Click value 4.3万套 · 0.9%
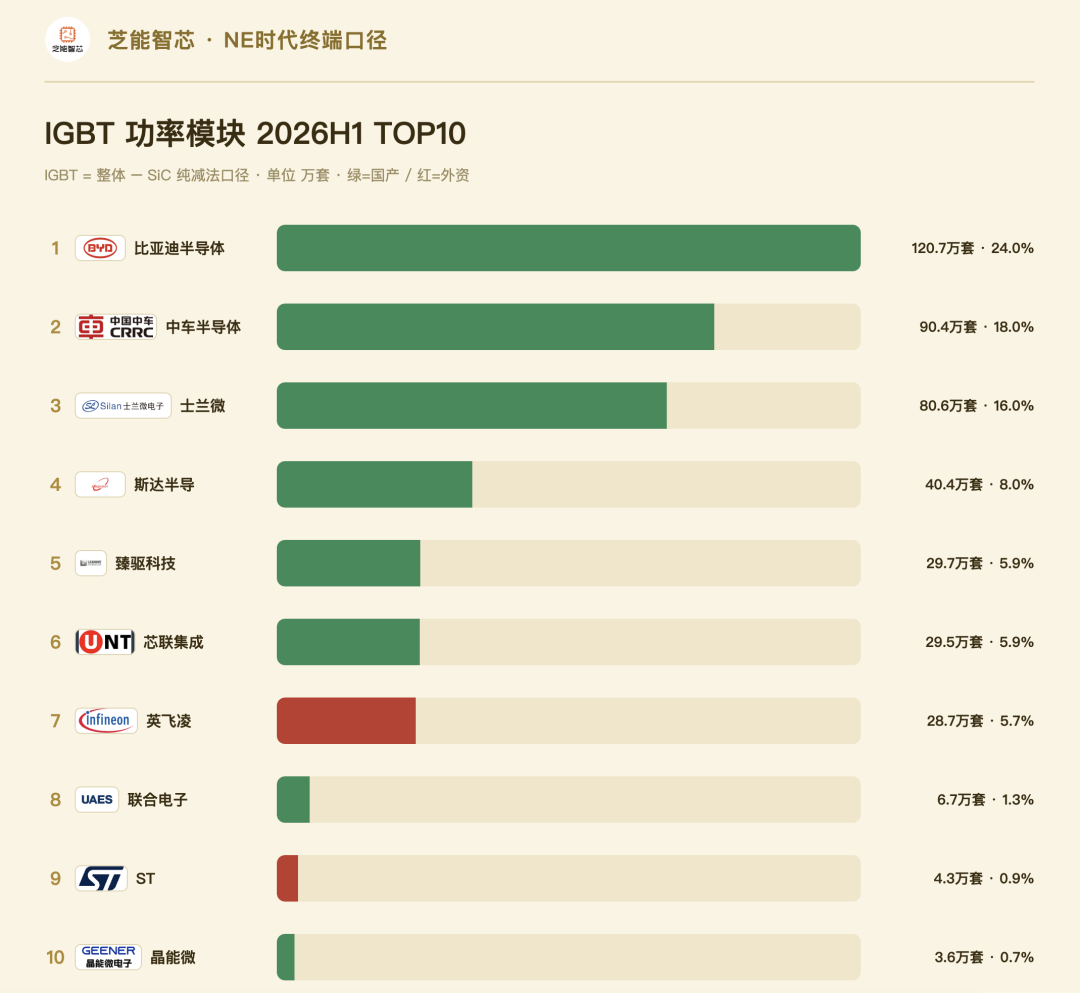The image size is (1080, 993). [984, 879]
